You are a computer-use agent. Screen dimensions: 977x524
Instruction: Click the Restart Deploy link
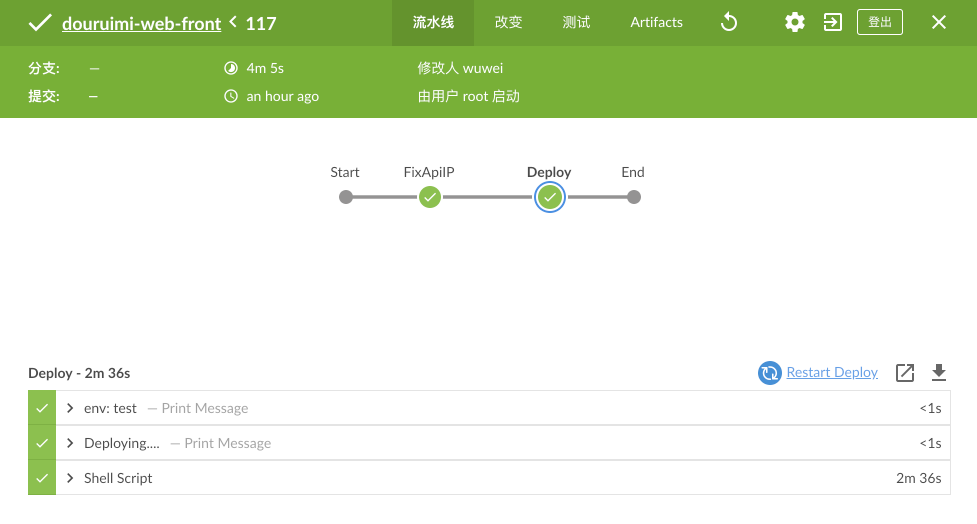coord(832,372)
